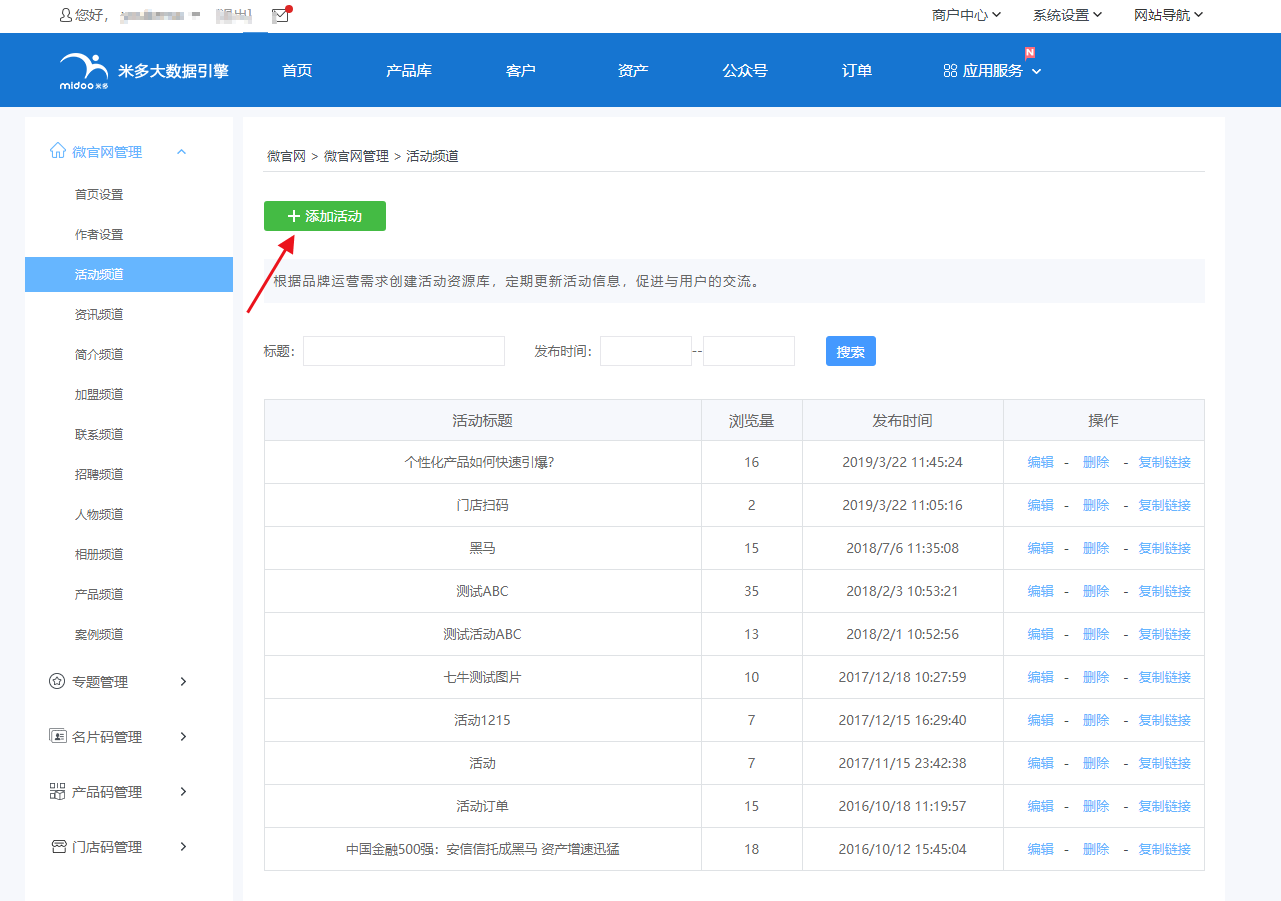The image size is (1281, 901).
Task: Open the 商户中心 dropdown
Action: tap(966, 15)
